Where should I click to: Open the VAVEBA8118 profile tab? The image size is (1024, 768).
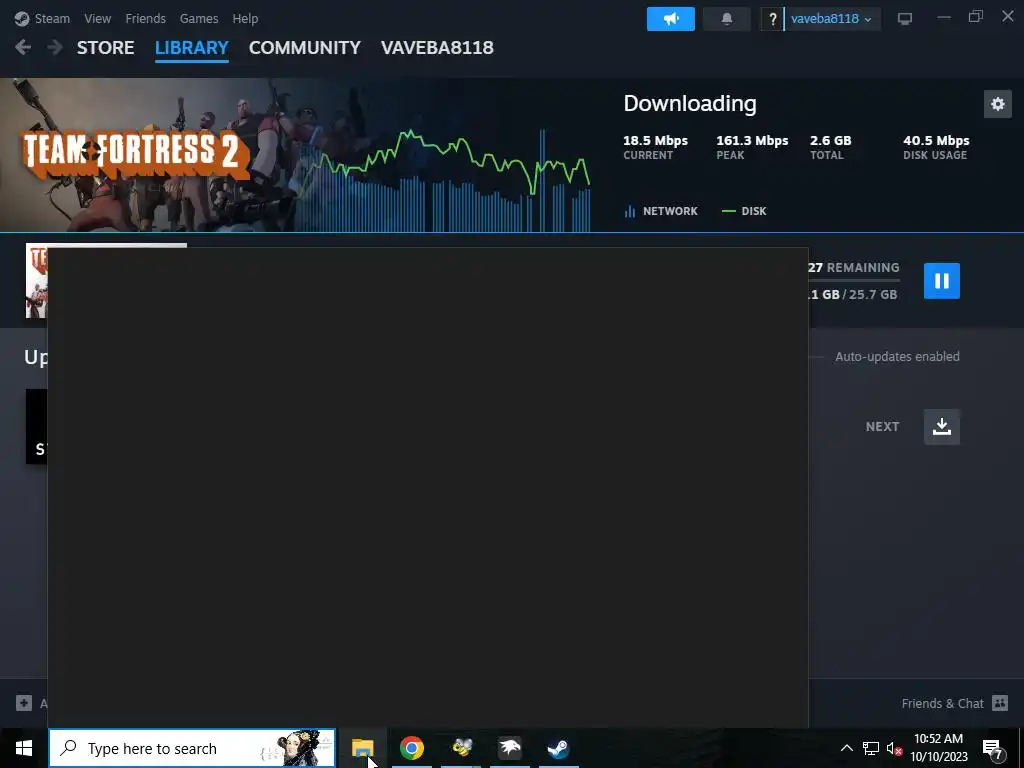(x=437, y=48)
